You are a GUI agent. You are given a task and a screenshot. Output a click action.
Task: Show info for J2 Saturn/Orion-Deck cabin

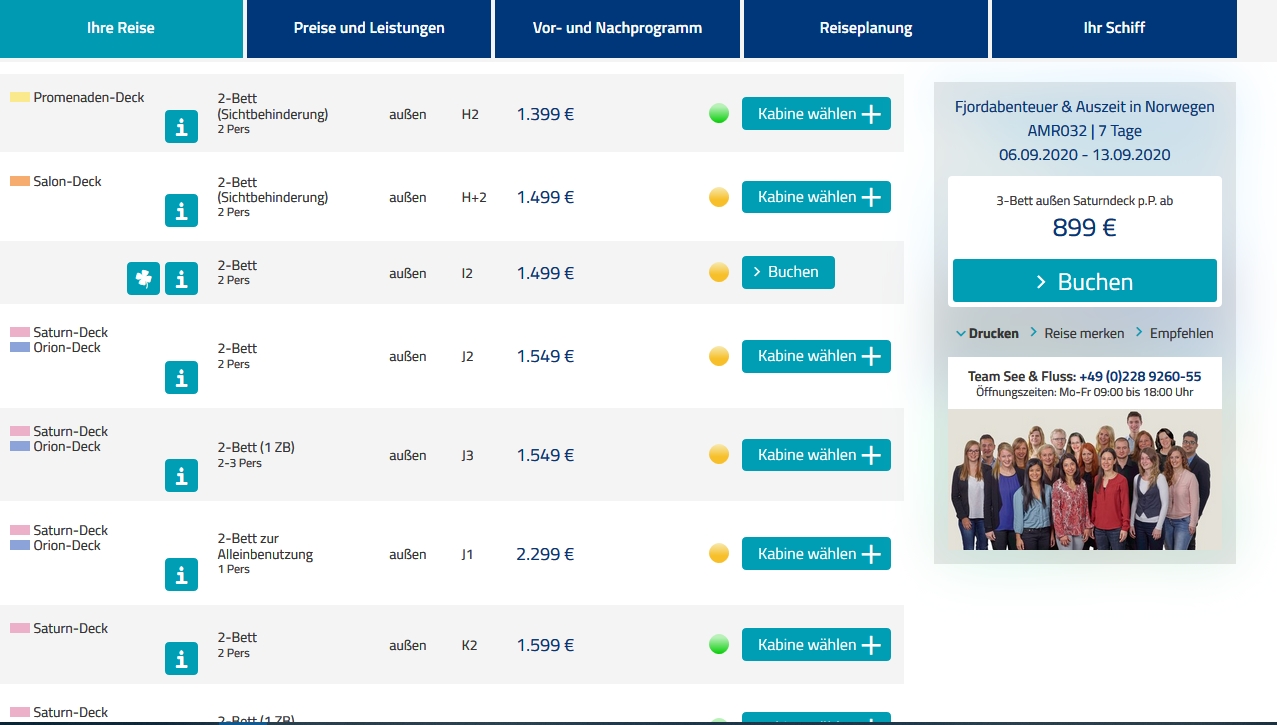coord(181,377)
